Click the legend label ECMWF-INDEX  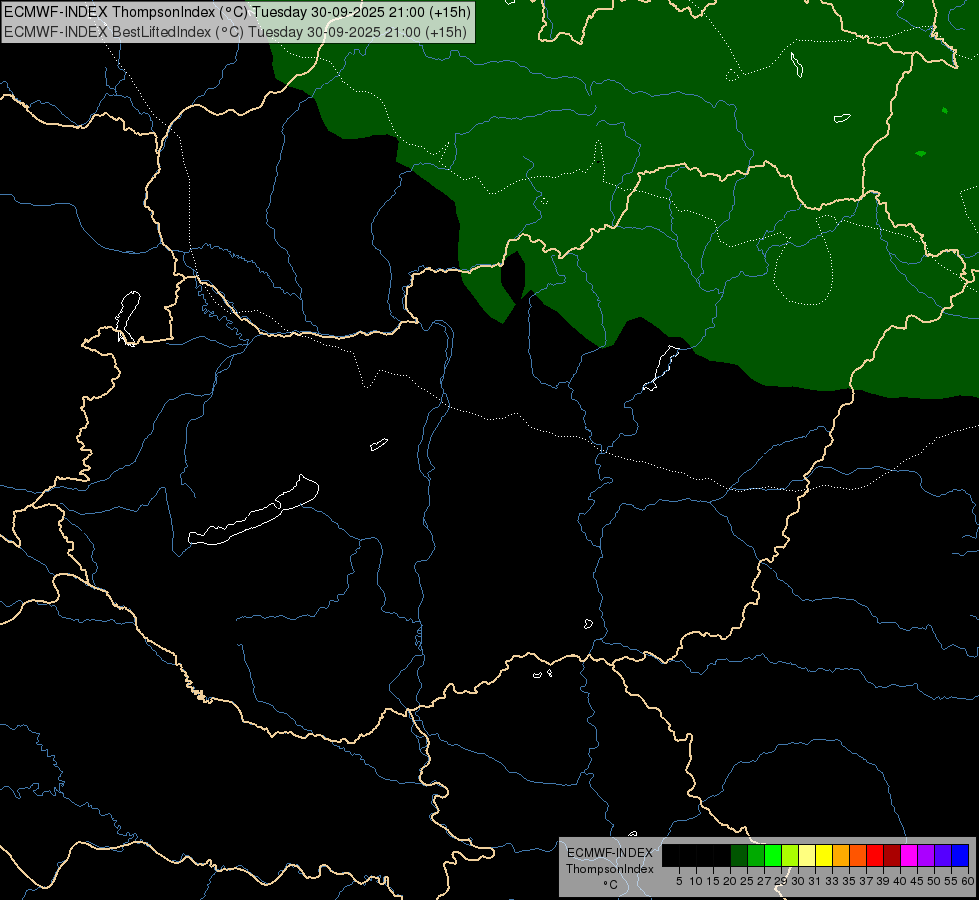(610, 853)
